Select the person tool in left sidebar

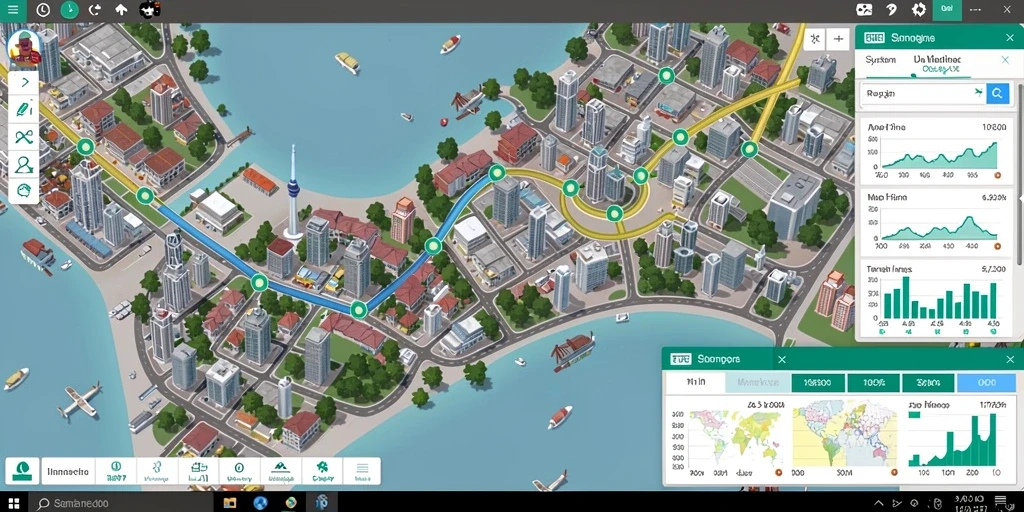click(x=24, y=163)
